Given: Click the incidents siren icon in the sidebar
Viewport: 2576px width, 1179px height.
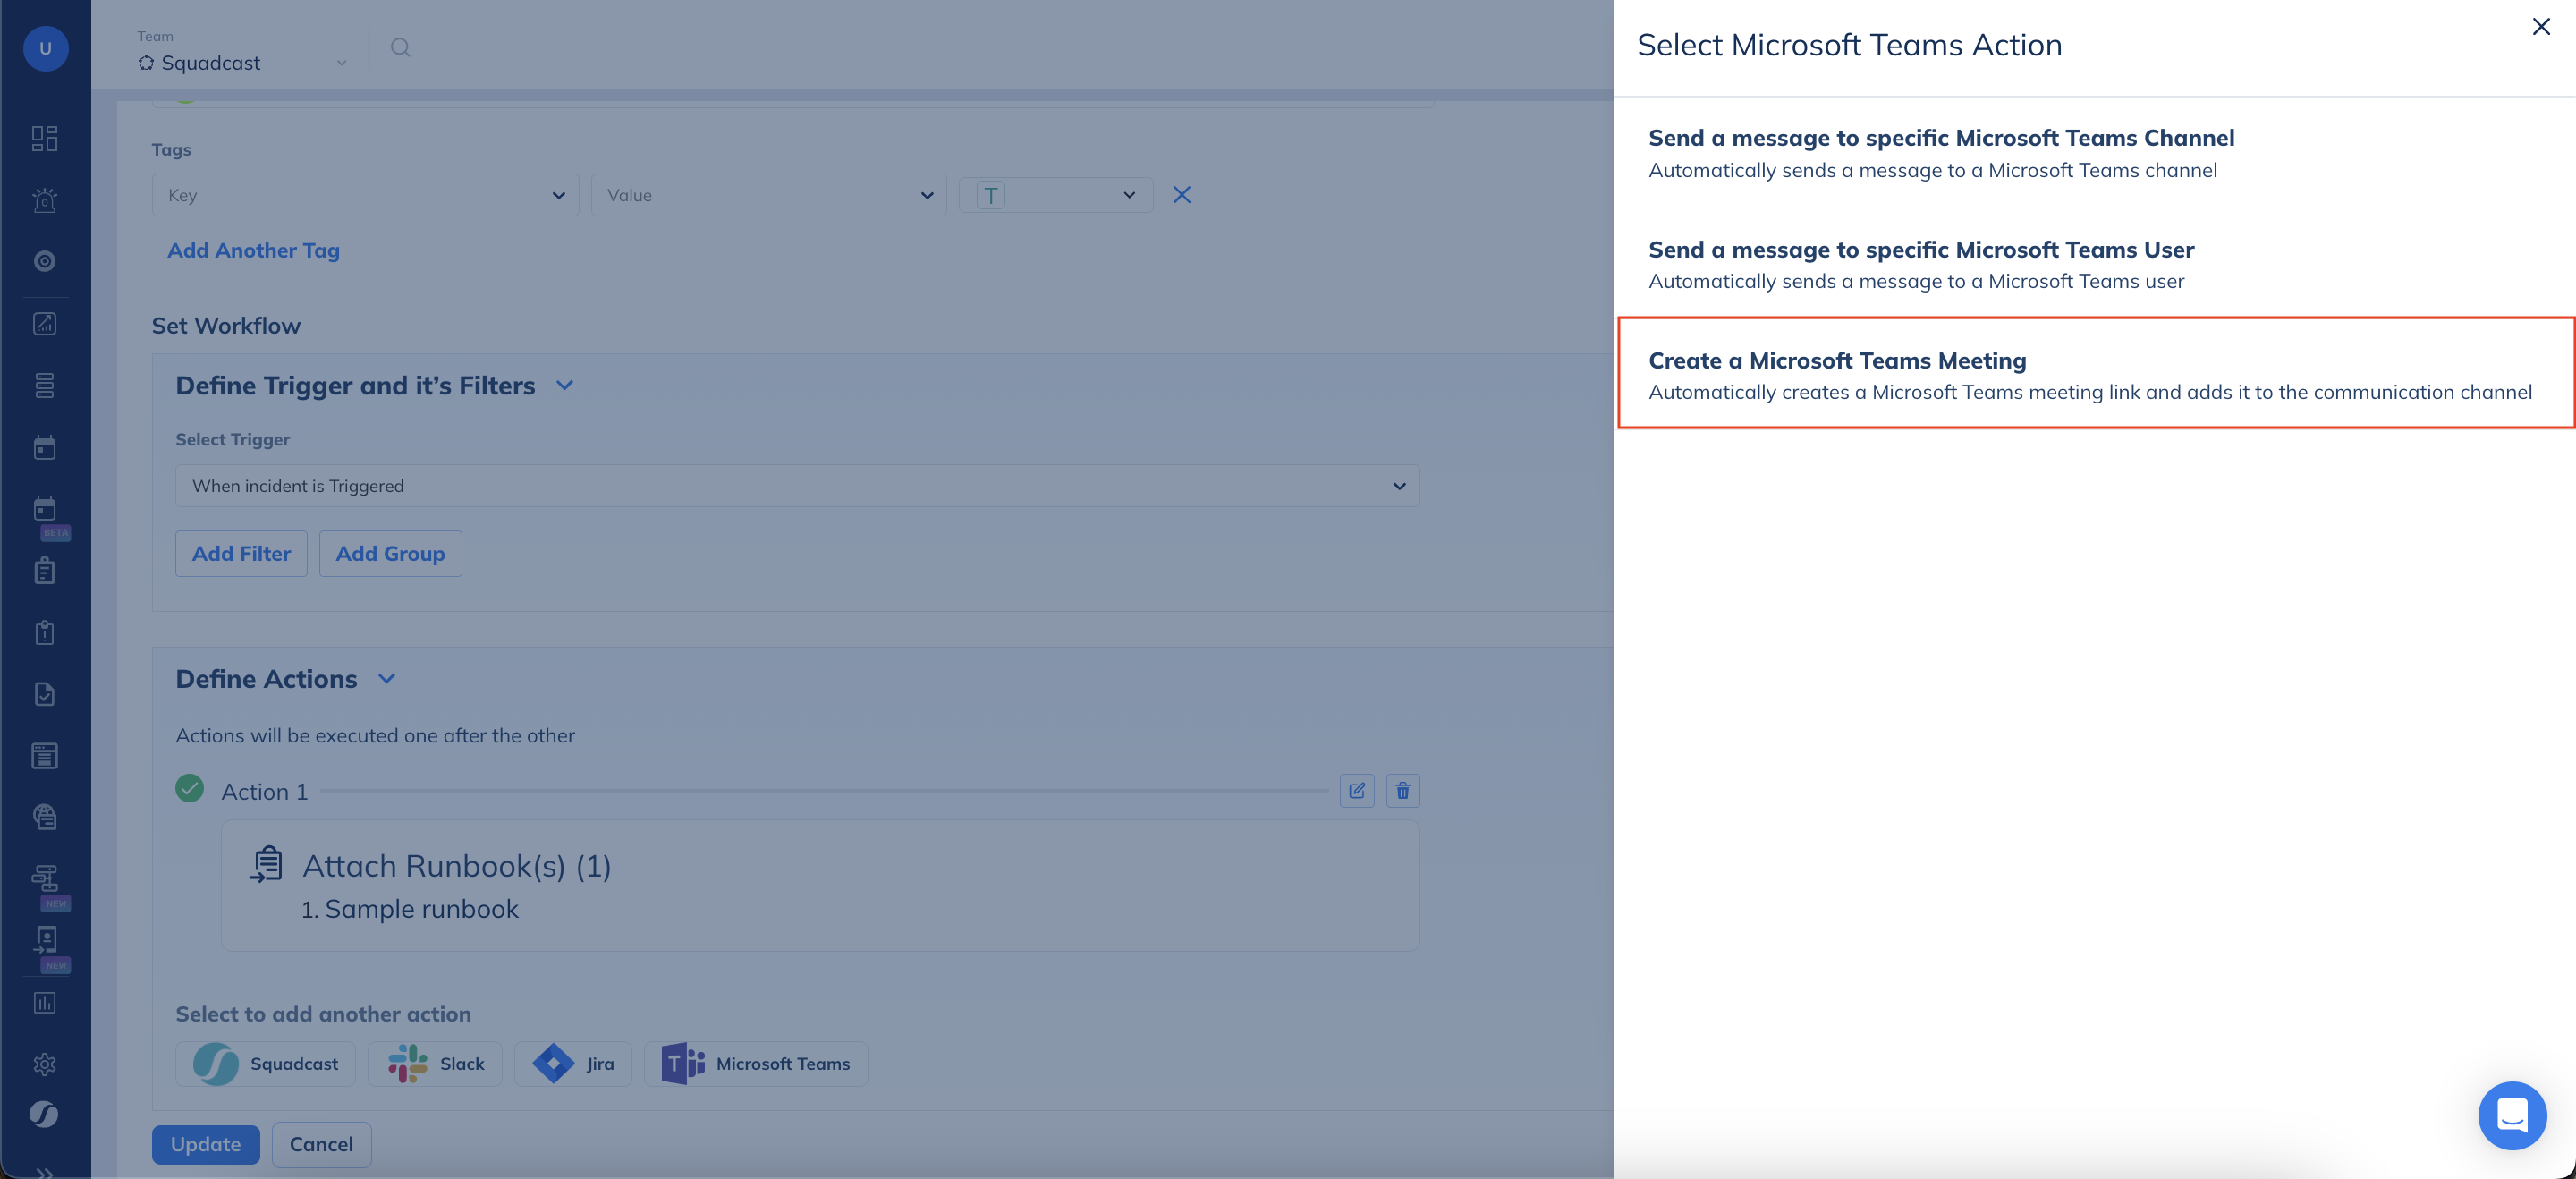Looking at the screenshot, I should pos(44,200).
